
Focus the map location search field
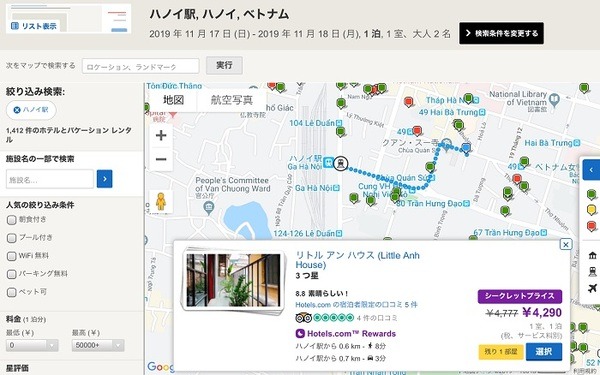click(140, 66)
